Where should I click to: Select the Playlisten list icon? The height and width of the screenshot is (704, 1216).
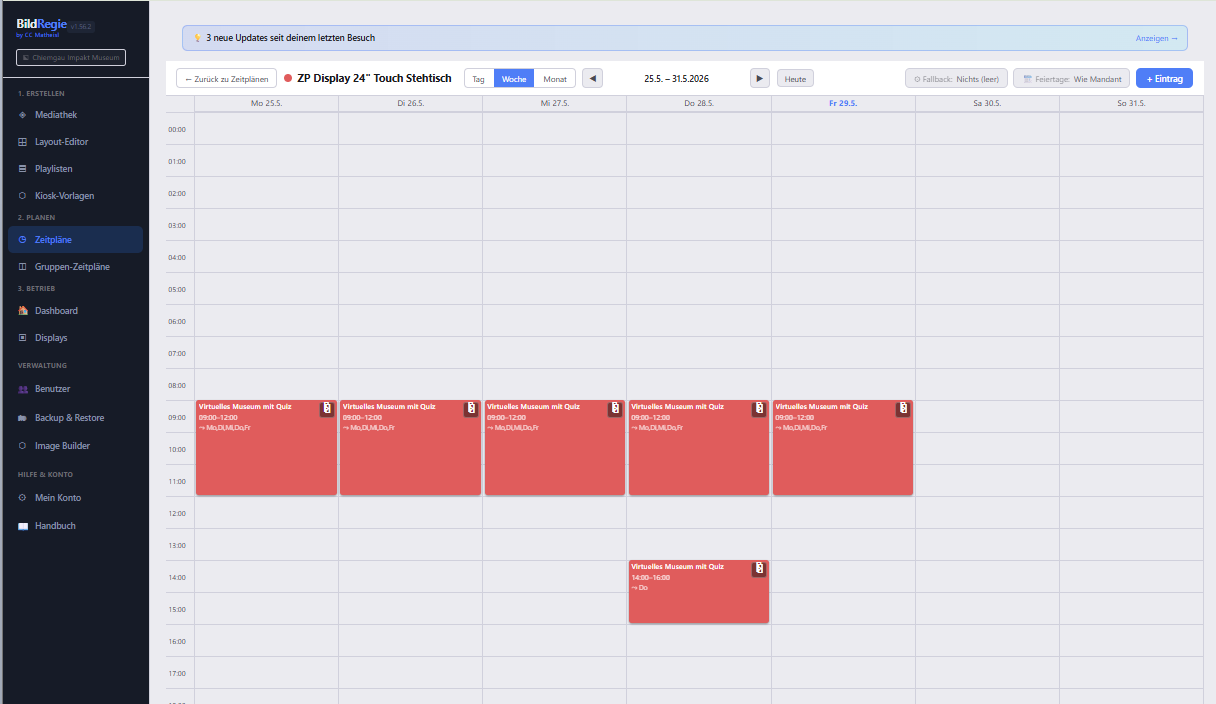pos(22,169)
